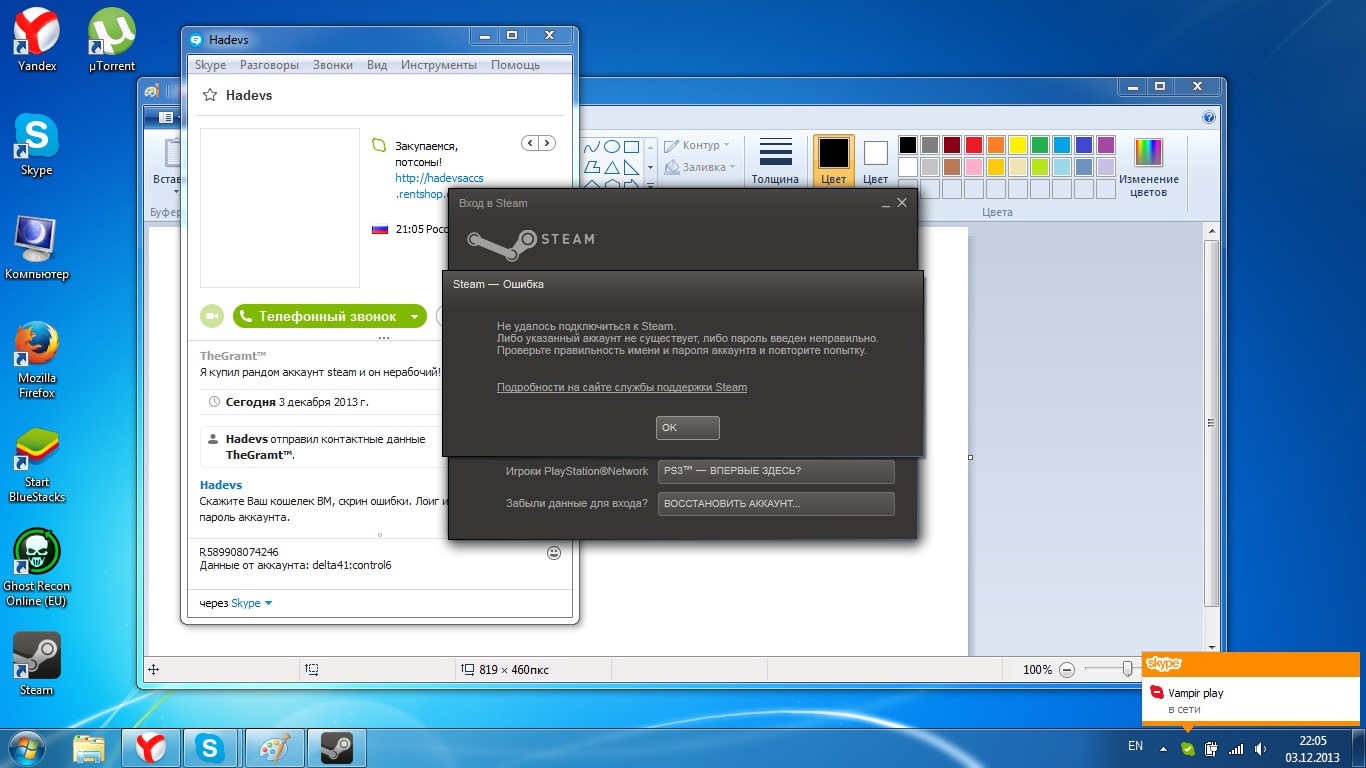Open Paint help question mark icon

click(1208, 117)
